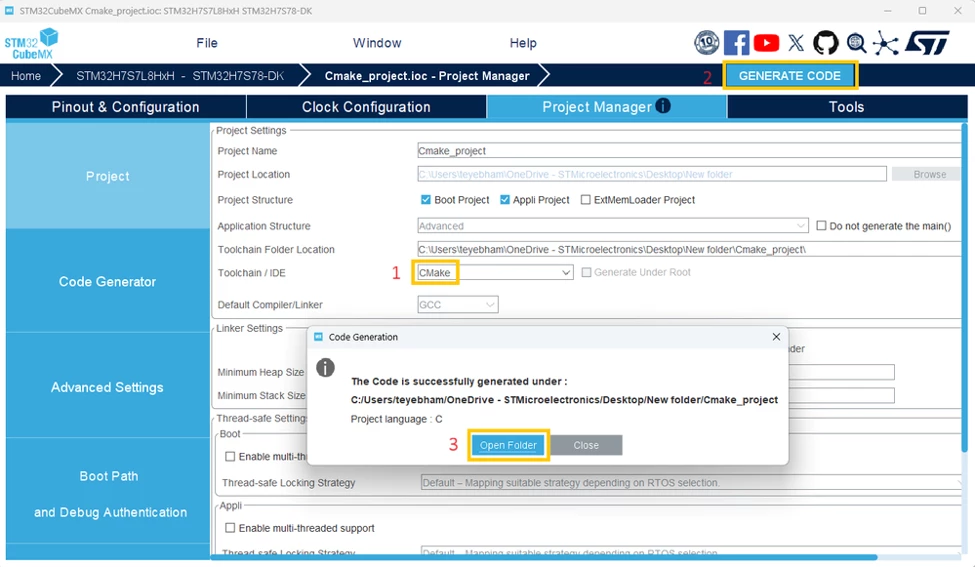Enable Boot multi-threaded support checkbox

point(230,456)
